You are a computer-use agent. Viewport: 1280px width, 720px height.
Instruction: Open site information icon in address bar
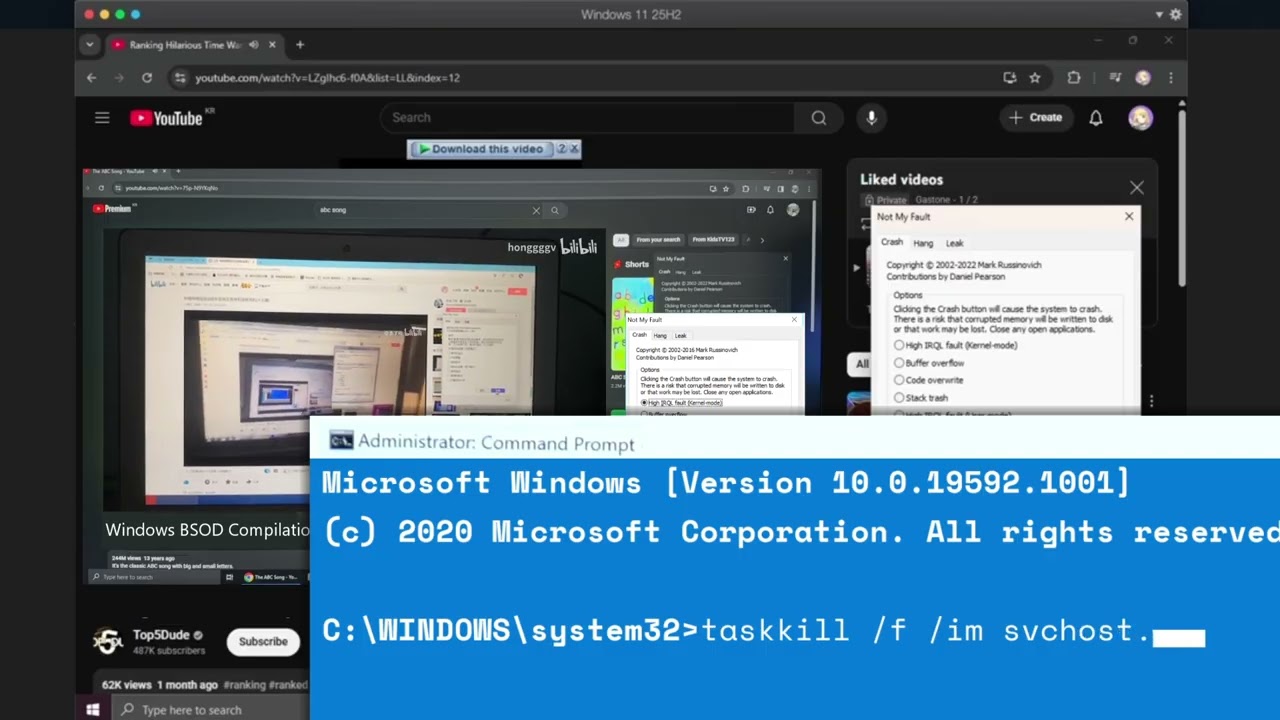pos(179,78)
